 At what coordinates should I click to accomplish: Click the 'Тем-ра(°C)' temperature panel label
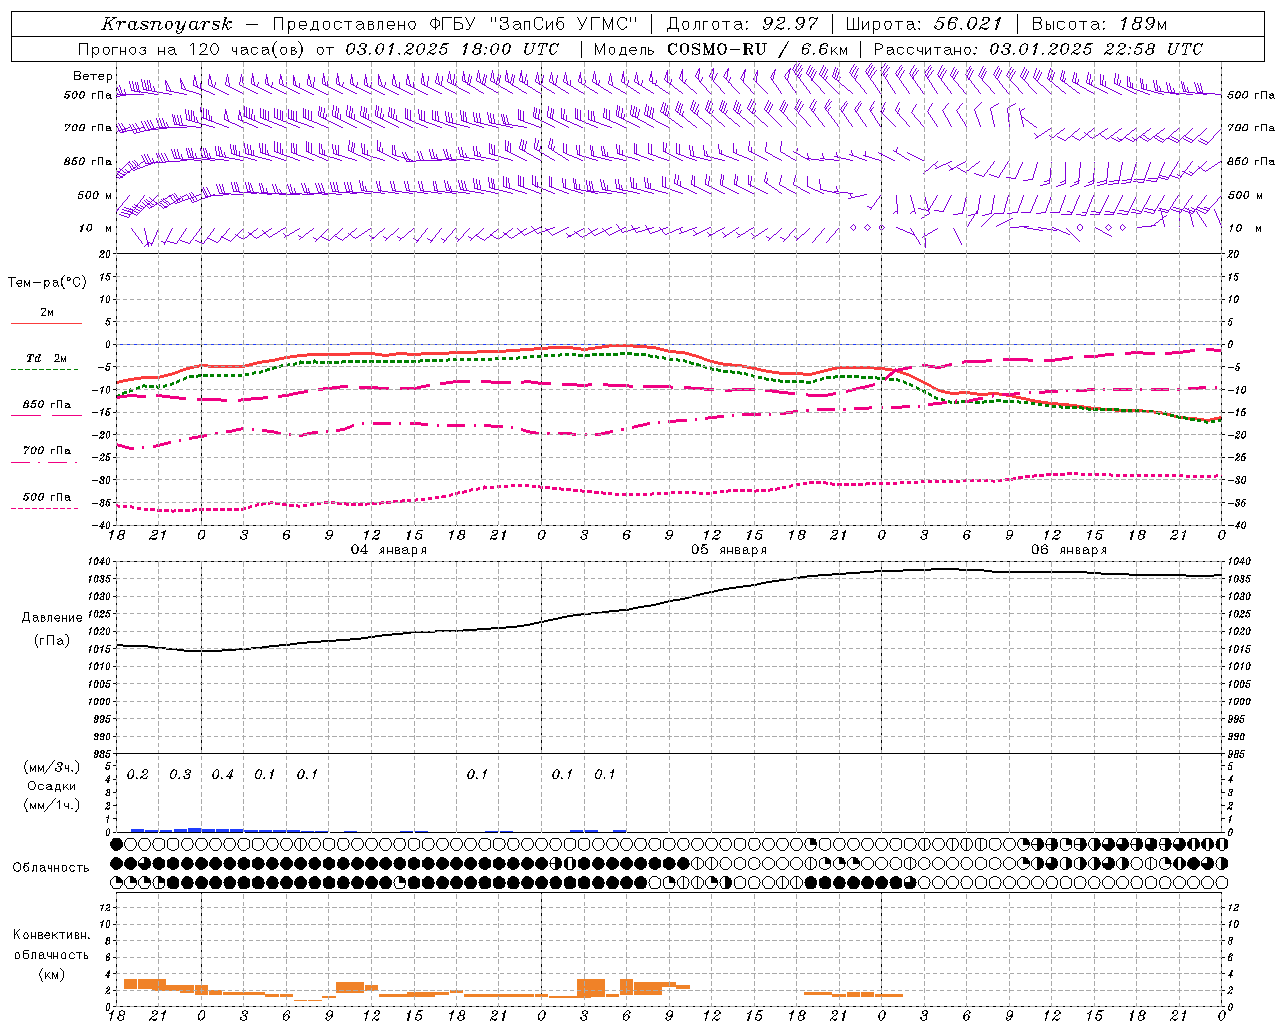(x=47, y=283)
